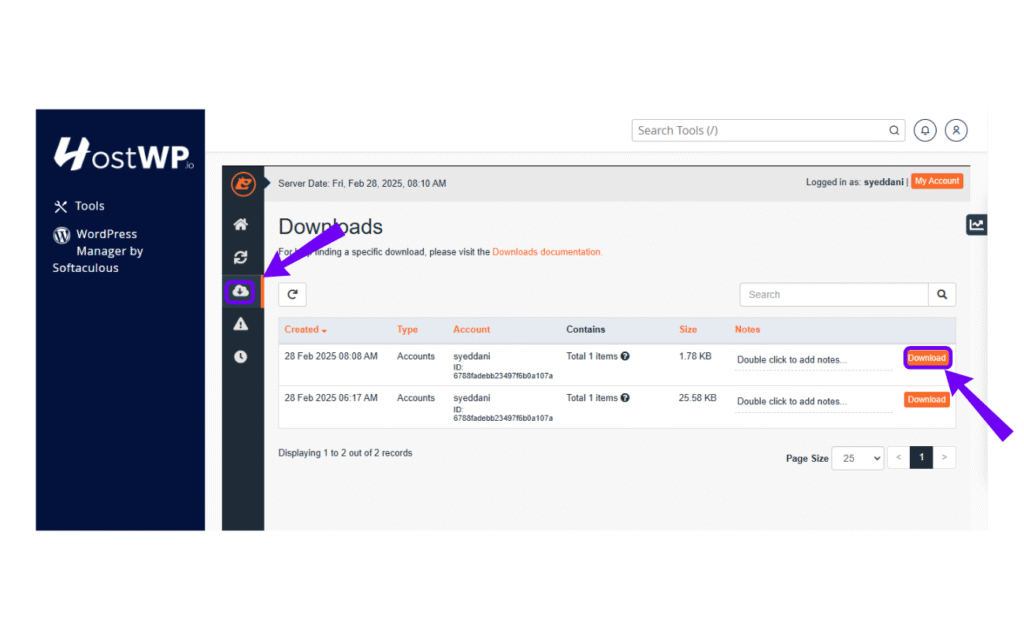Open the statistics chart icon on the right edge
Screen dimensions: 1024x640
(976, 224)
